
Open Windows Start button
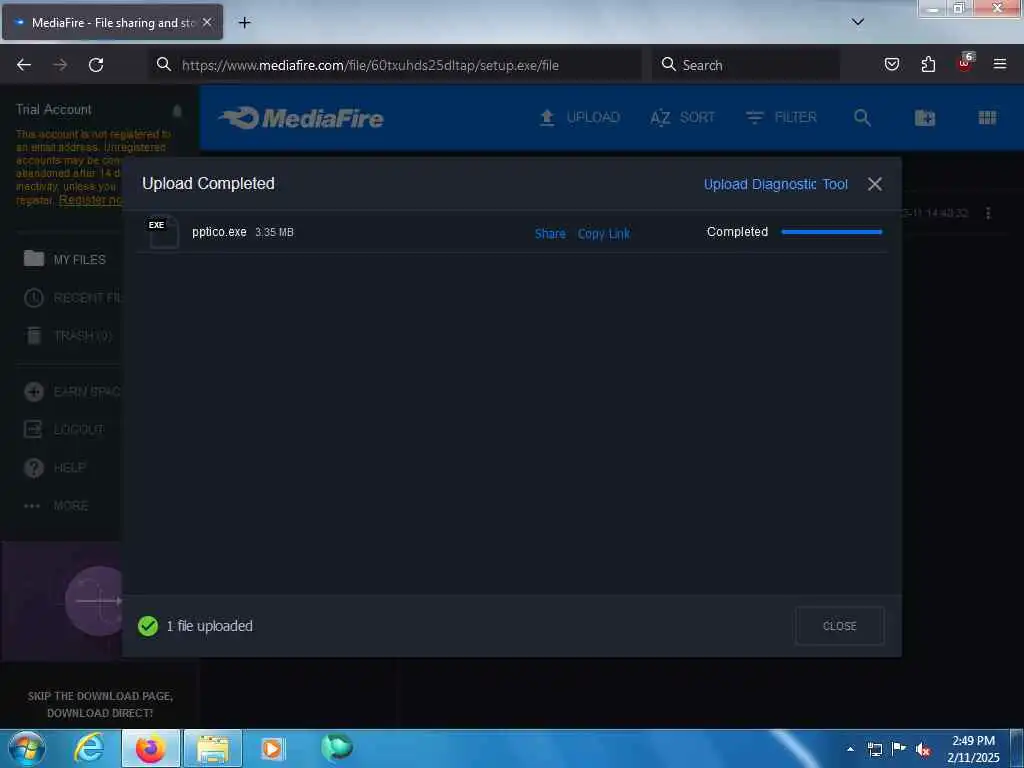[27, 748]
